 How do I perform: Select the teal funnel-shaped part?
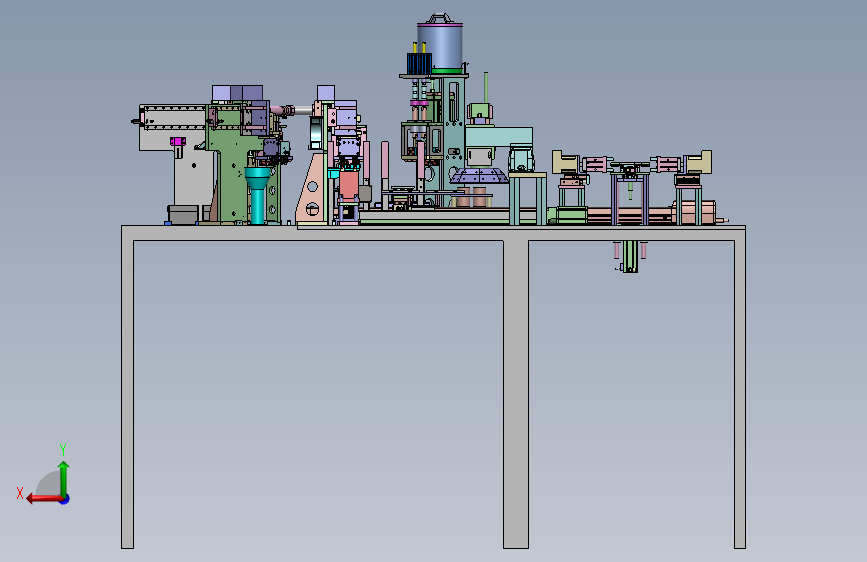257,195
